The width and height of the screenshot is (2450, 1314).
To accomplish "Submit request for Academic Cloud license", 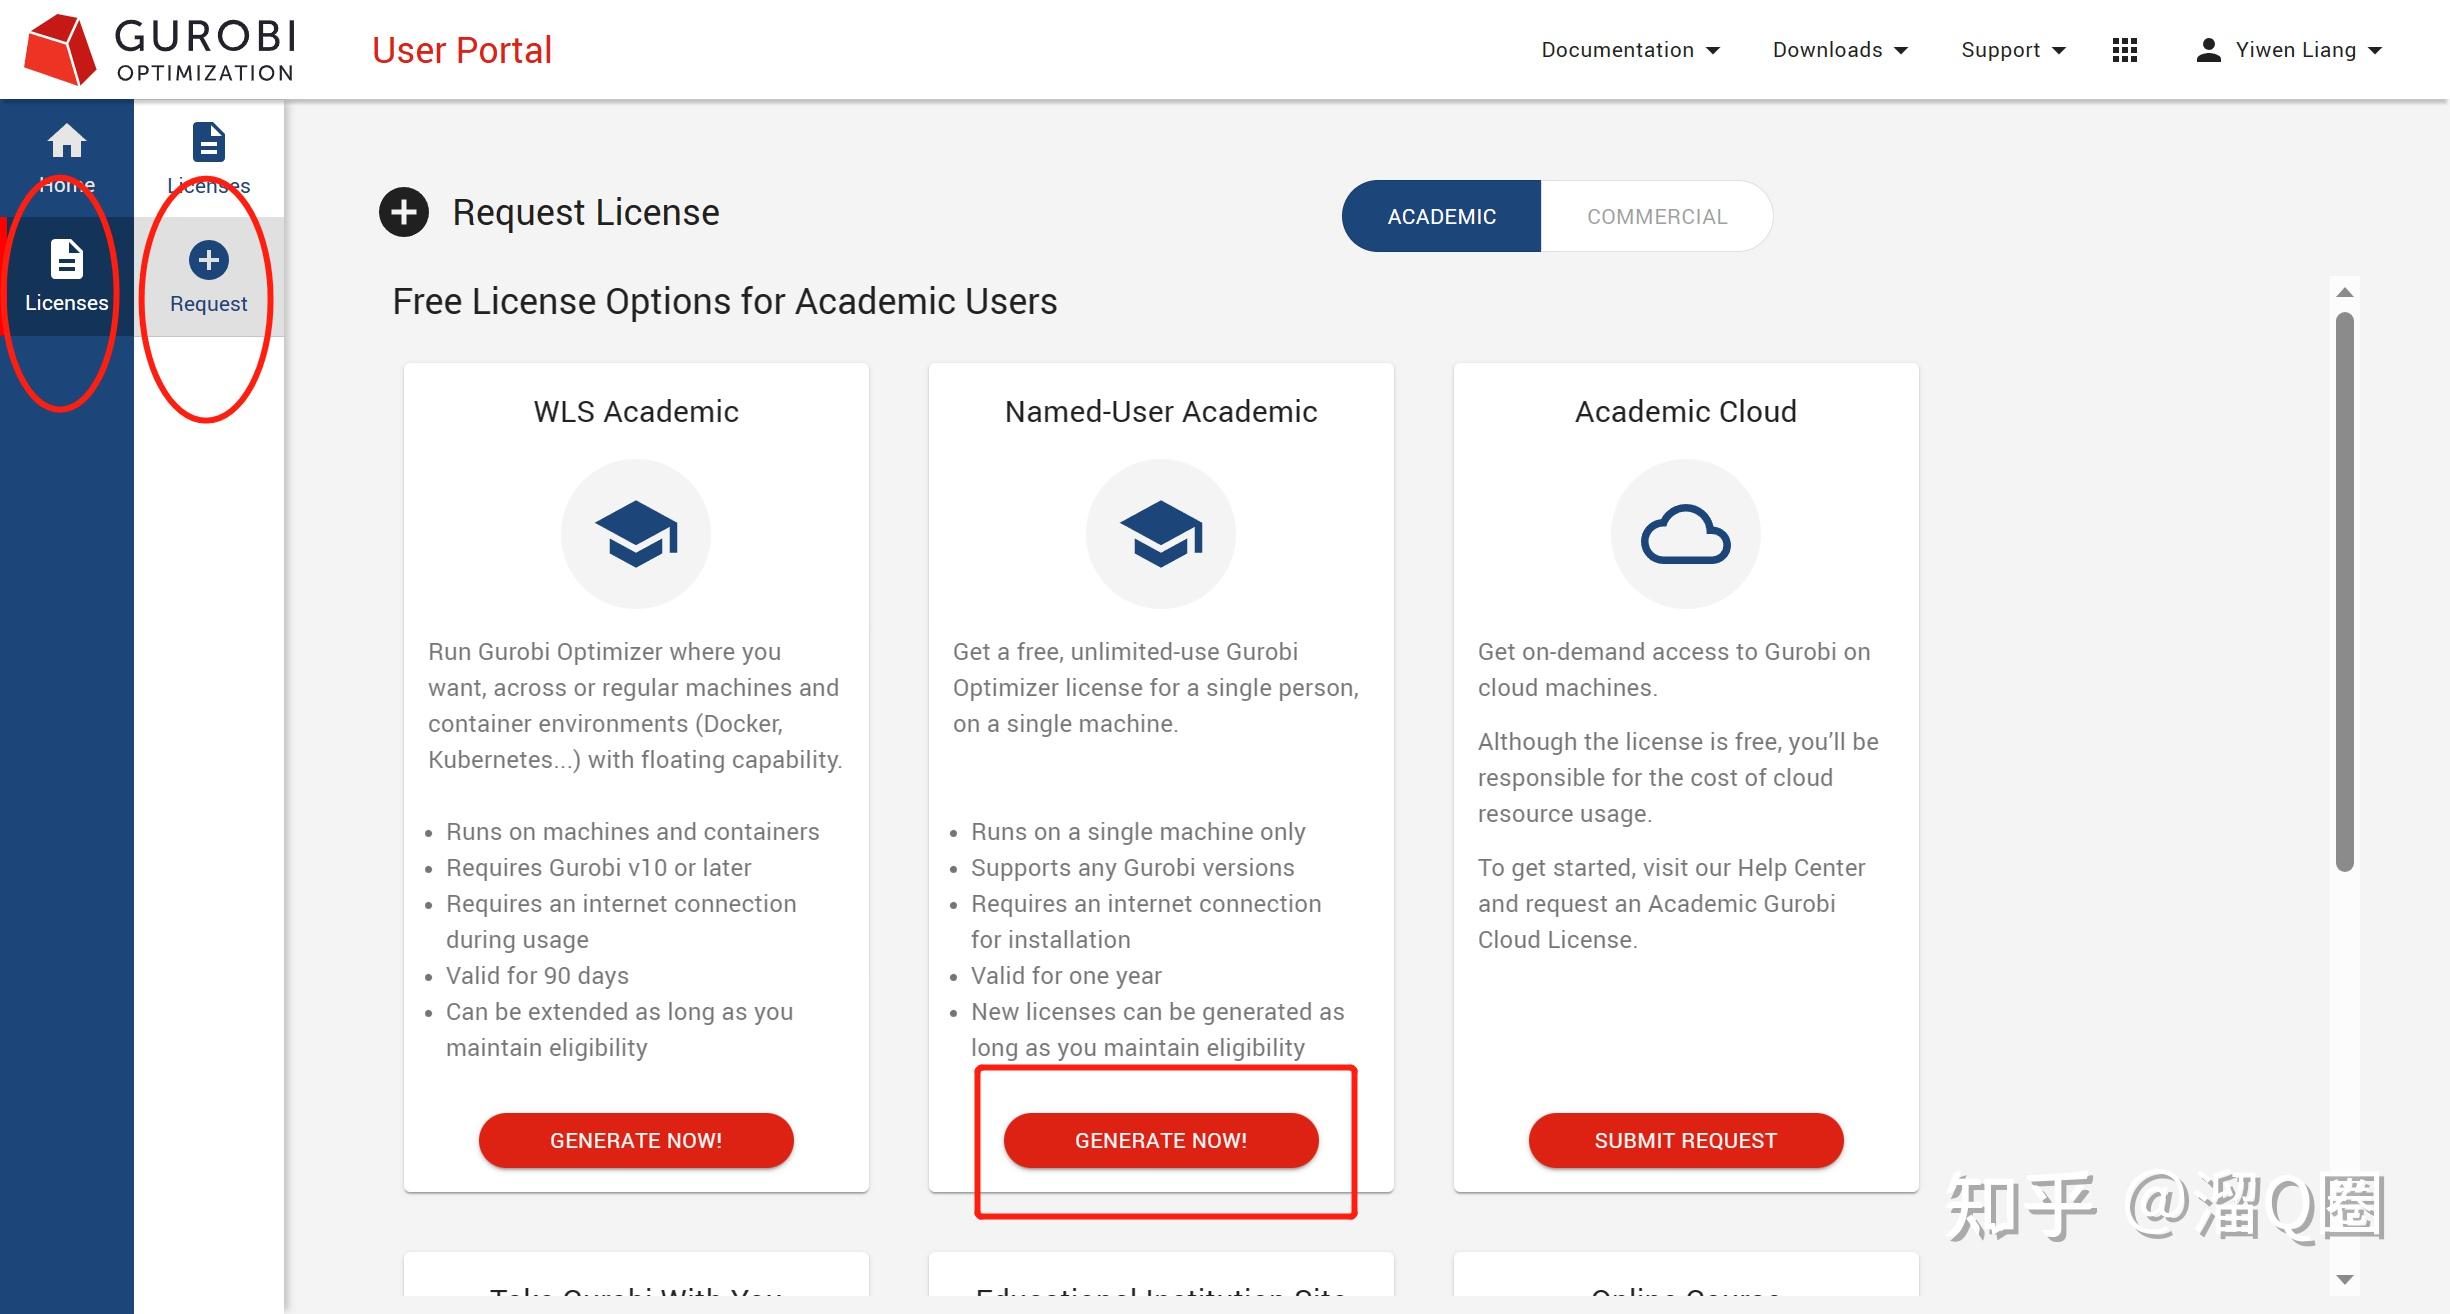I will coord(1685,1140).
